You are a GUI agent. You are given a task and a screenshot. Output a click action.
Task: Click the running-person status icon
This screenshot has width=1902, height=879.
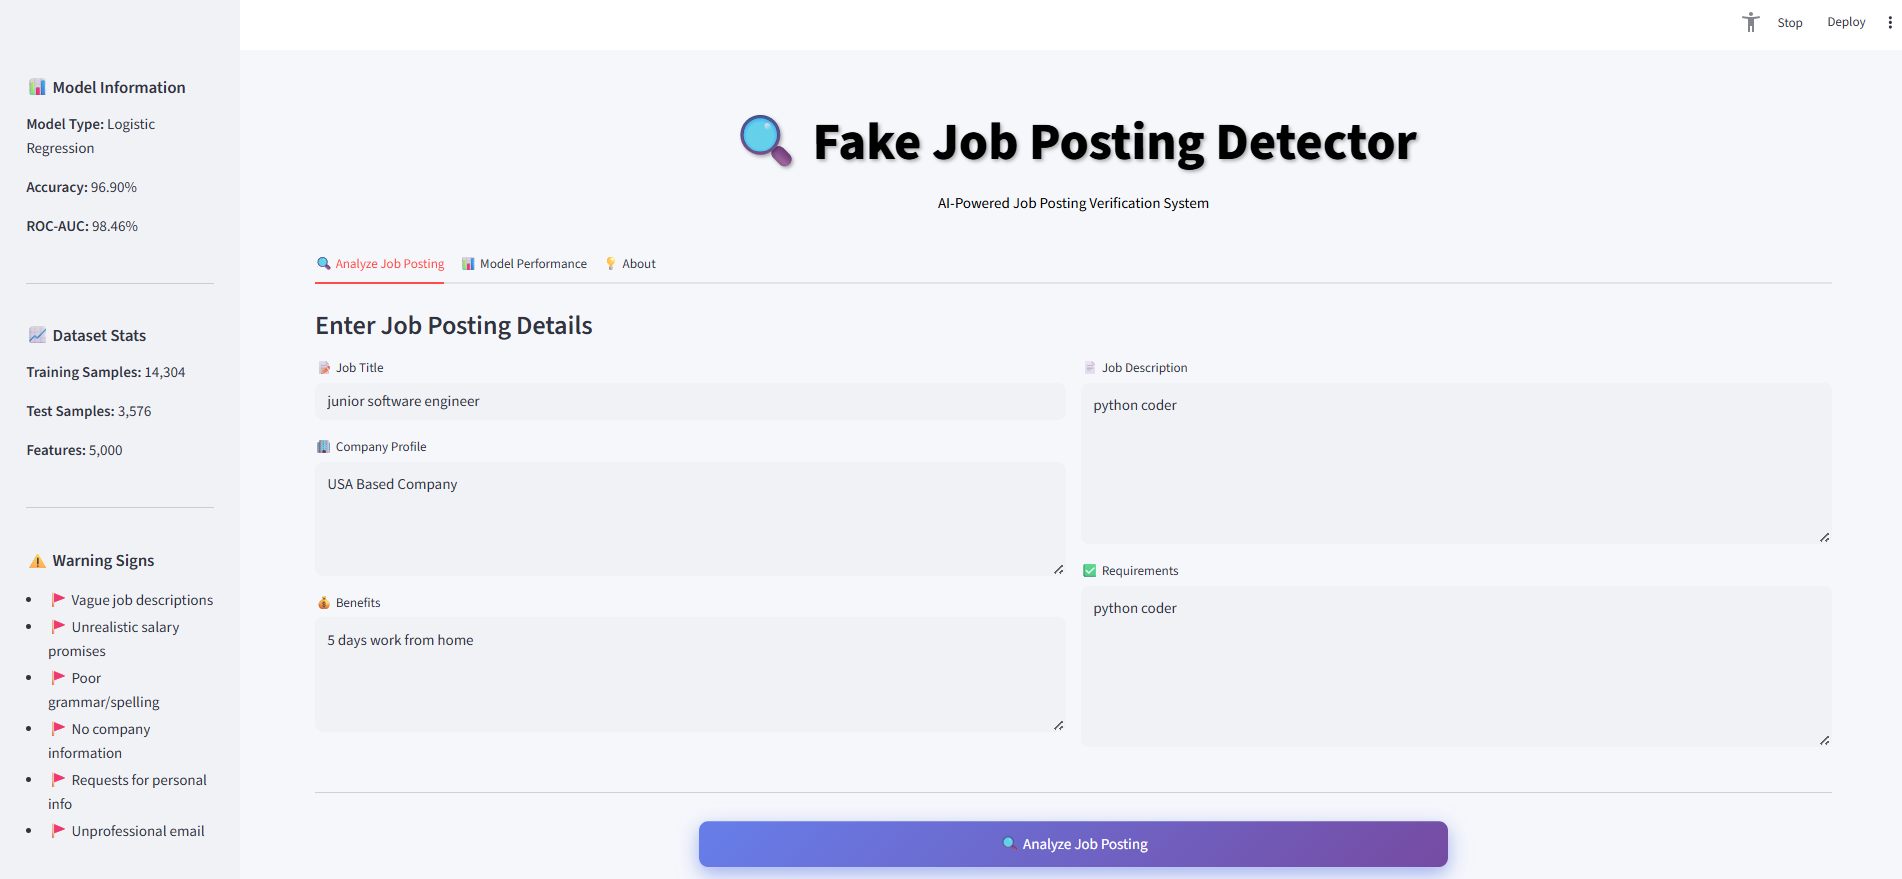(x=1750, y=22)
